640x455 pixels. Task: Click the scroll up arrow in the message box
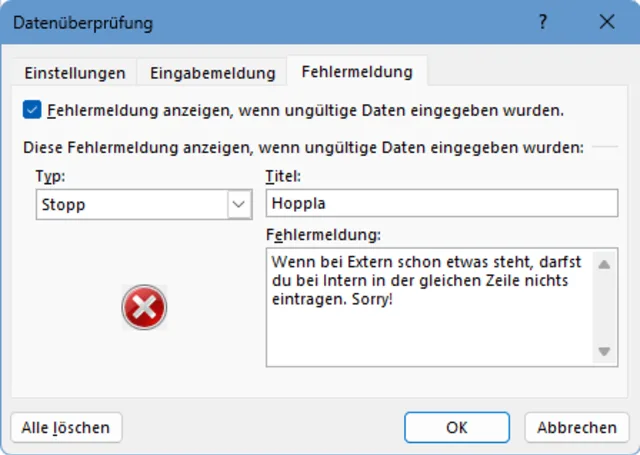coord(604,263)
